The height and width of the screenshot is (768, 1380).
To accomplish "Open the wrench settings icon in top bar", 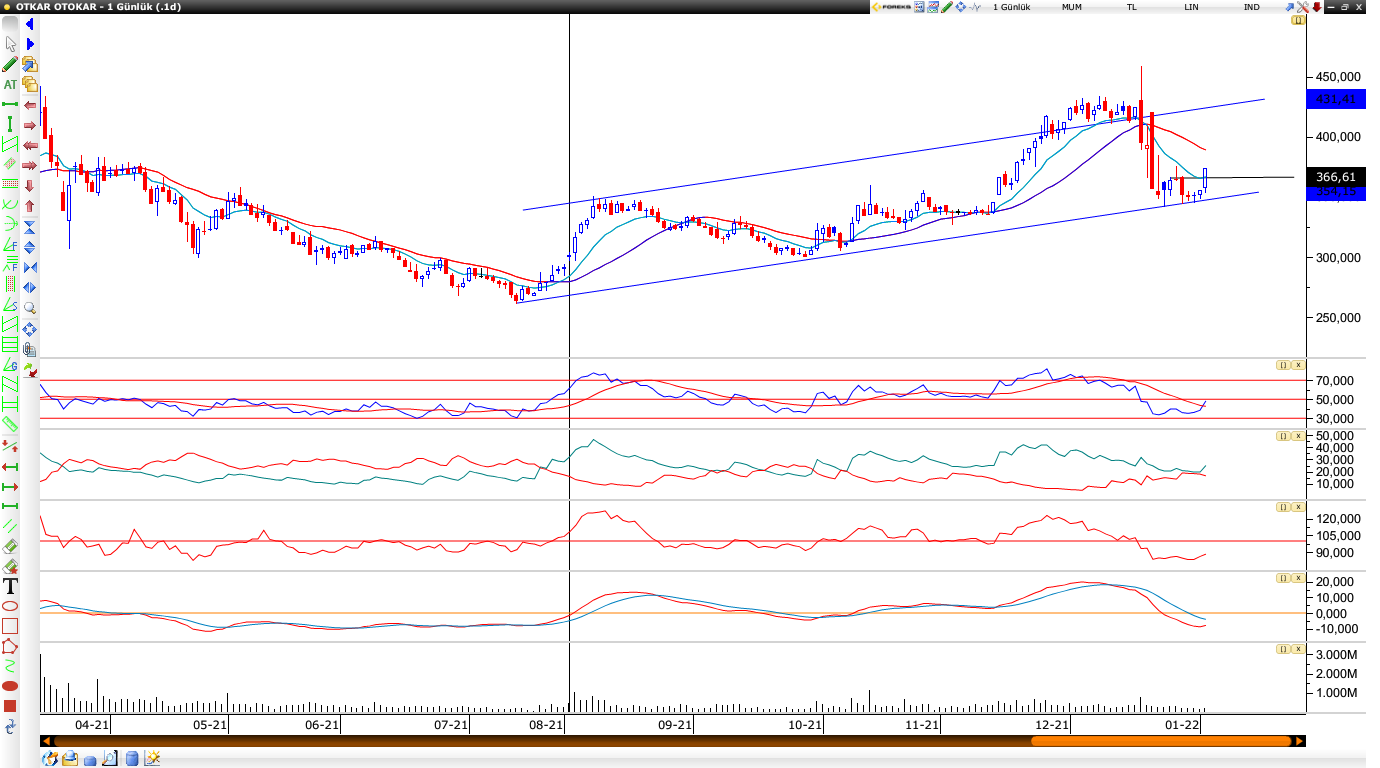I will (1303, 7).
